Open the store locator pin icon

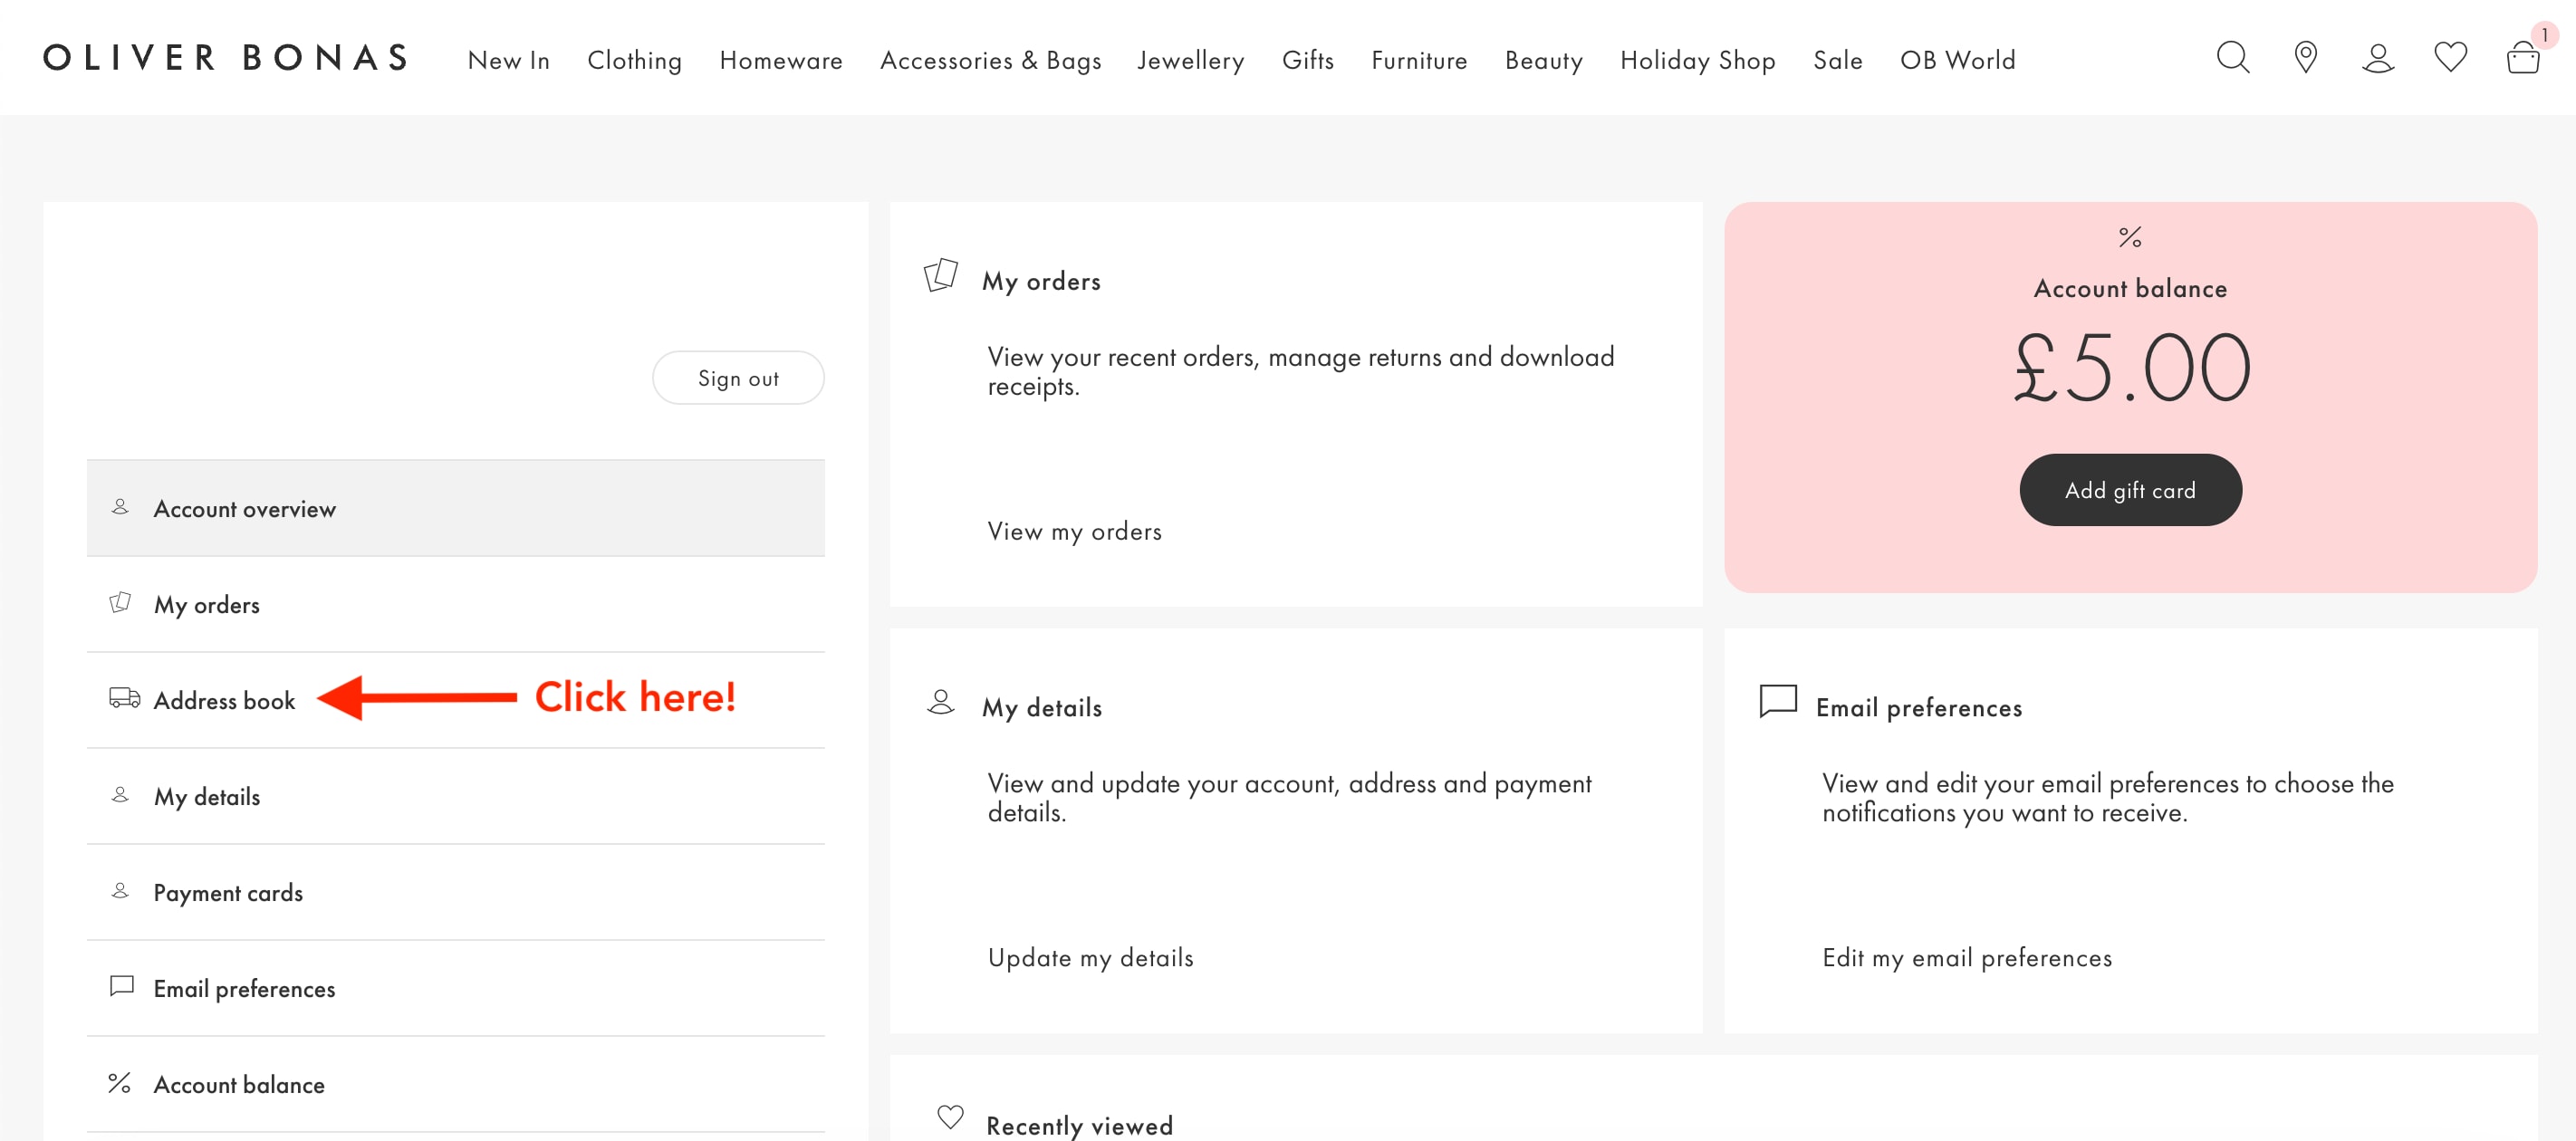pyautogui.click(x=2305, y=57)
